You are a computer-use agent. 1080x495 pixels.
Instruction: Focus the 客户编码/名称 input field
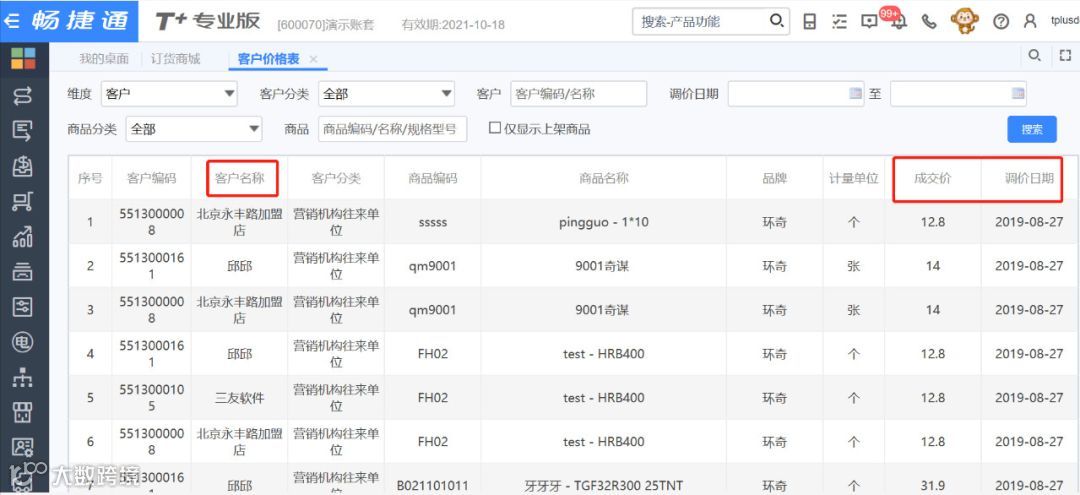pyautogui.click(x=579, y=94)
